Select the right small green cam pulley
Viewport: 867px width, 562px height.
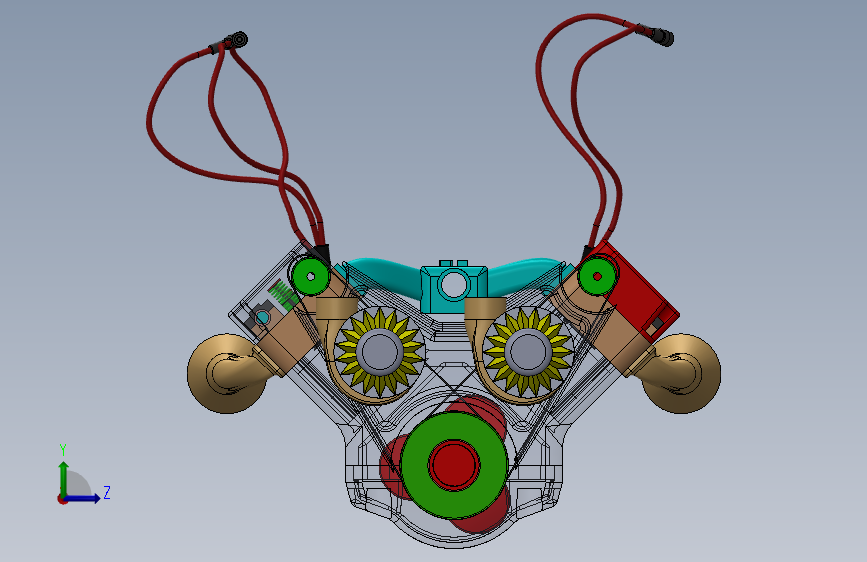point(597,275)
